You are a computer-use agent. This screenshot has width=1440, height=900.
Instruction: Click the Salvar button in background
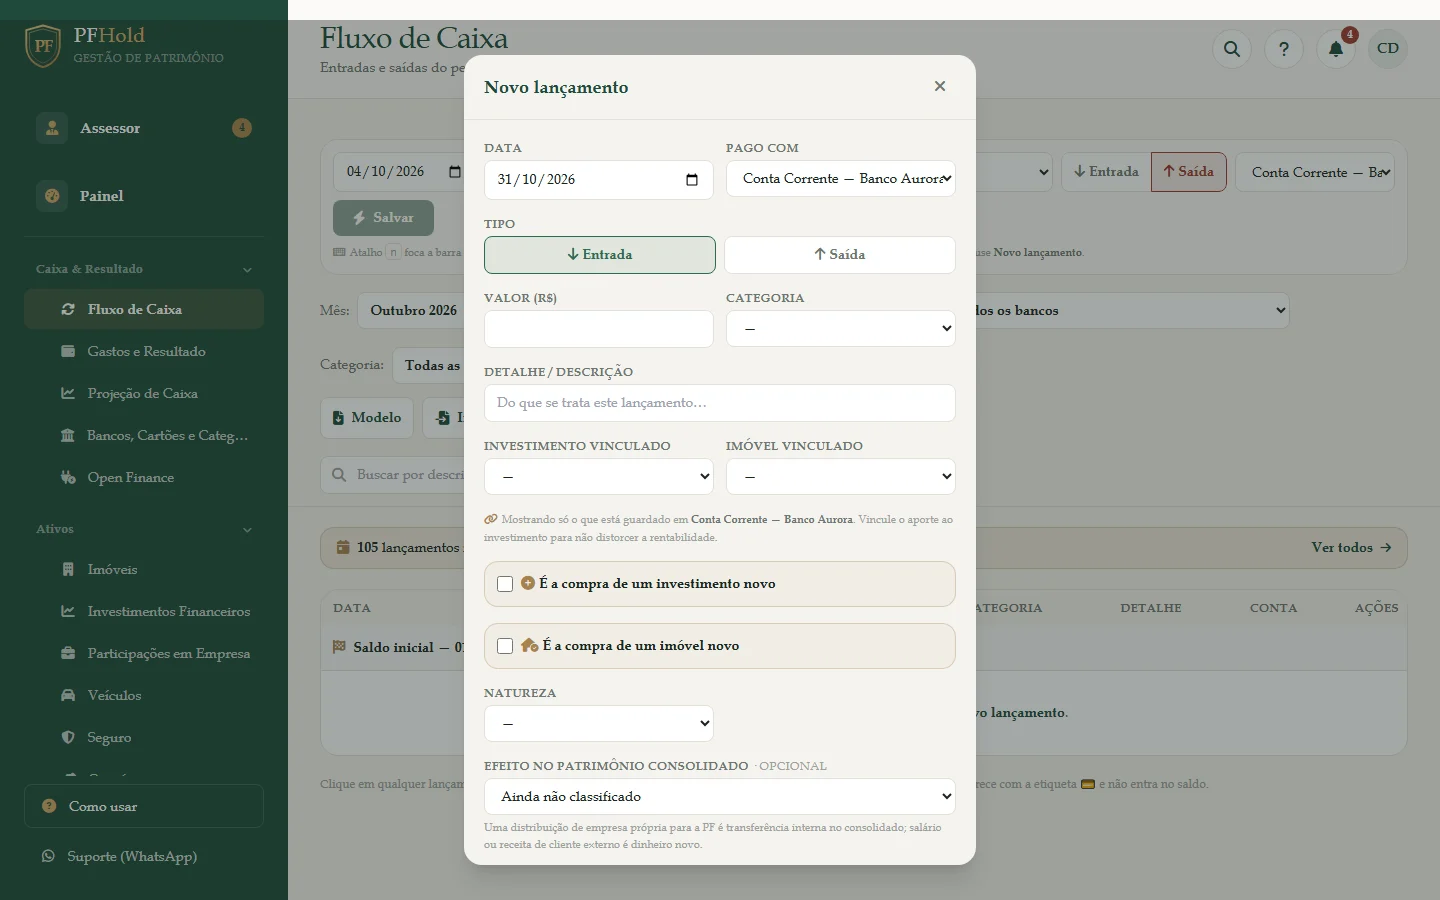pyautogui.click(x=384, y=218)
